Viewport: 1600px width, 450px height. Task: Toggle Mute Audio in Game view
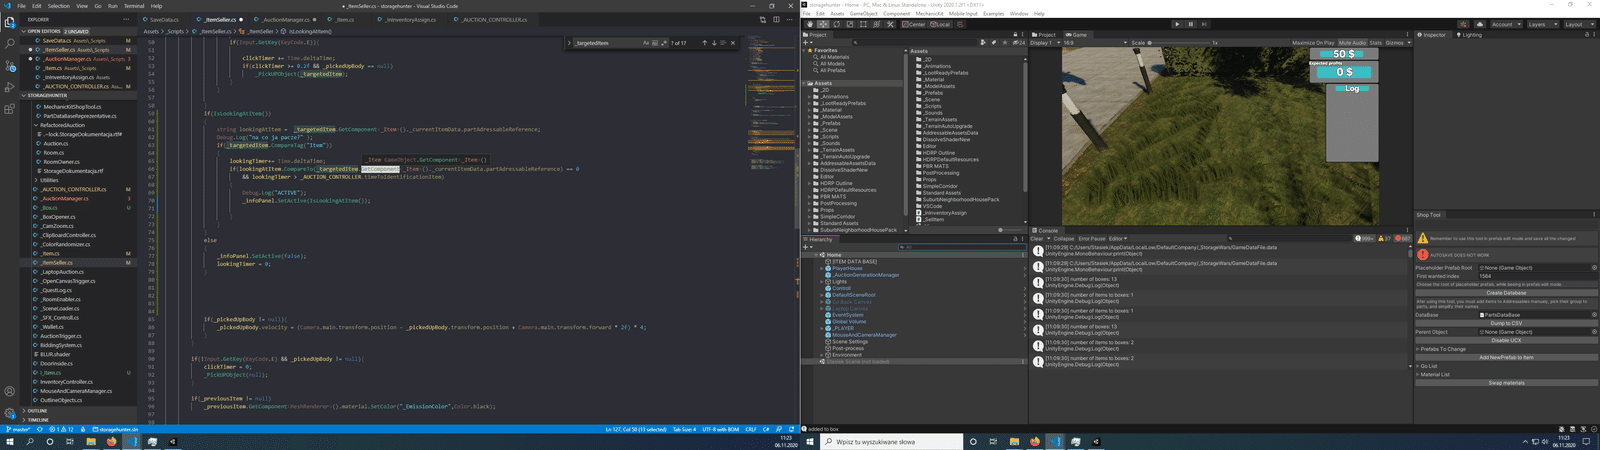(1352, 43)
